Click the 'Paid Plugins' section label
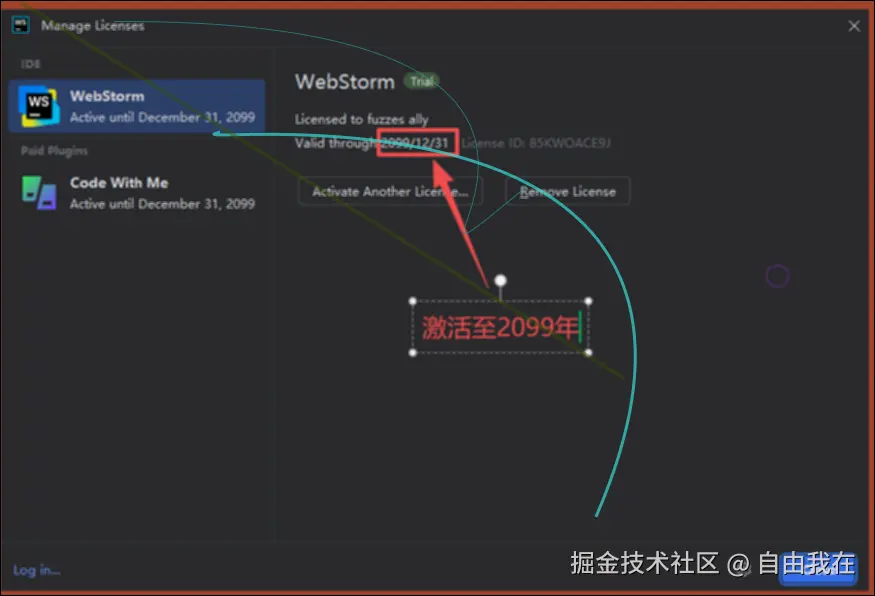 [54, 151]
